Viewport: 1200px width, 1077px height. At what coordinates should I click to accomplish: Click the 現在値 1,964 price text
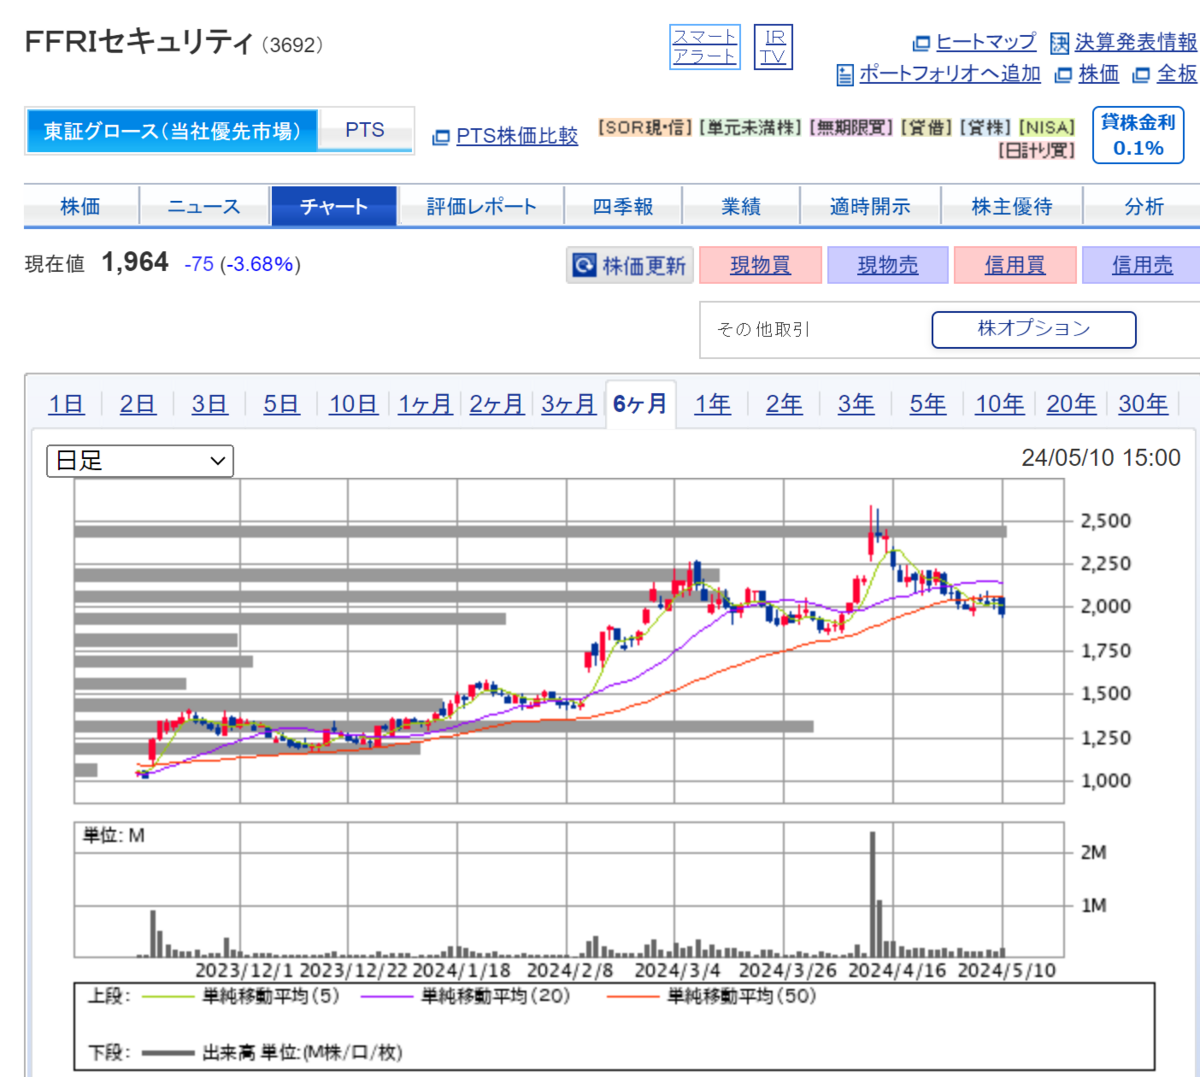coord(97,263)
